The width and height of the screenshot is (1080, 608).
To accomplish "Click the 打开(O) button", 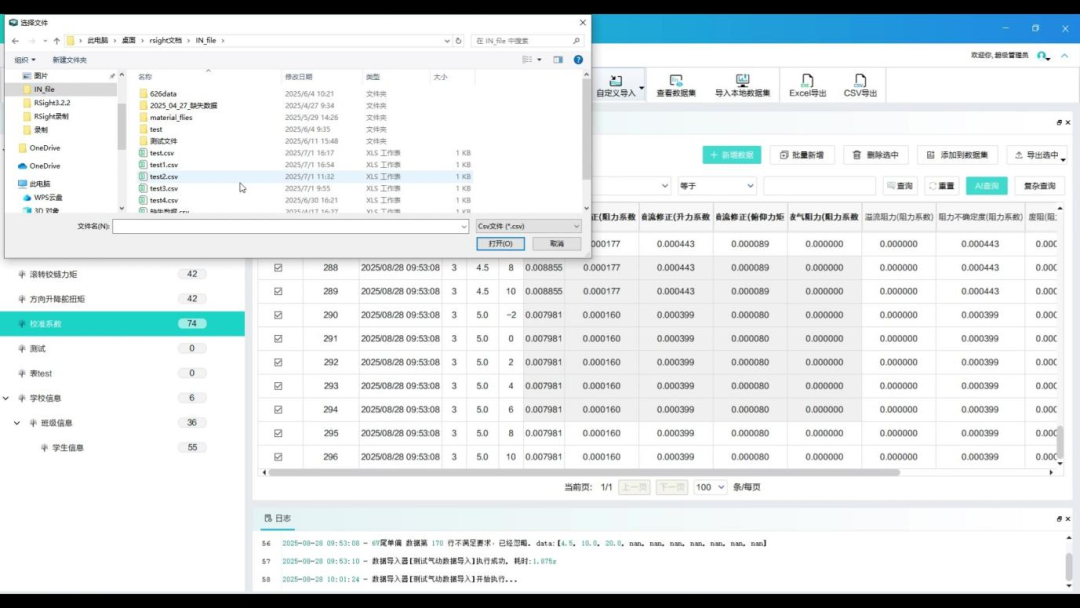I will (x=500, y=244).
